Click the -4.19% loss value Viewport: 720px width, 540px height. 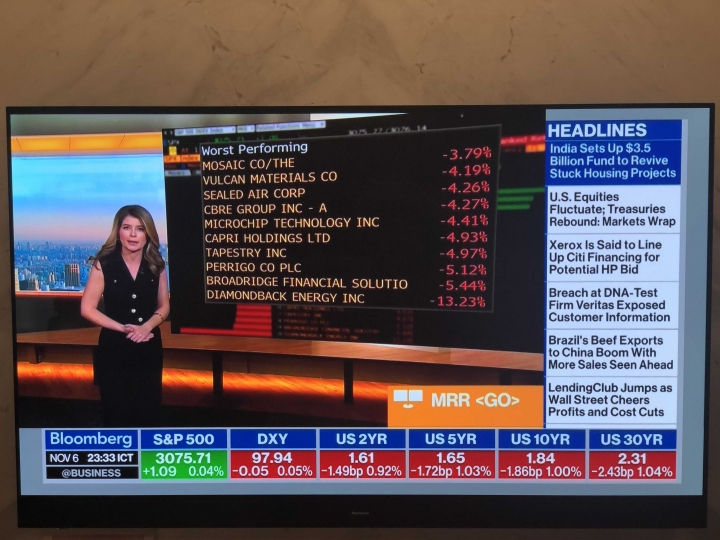[x=466, y=170]
